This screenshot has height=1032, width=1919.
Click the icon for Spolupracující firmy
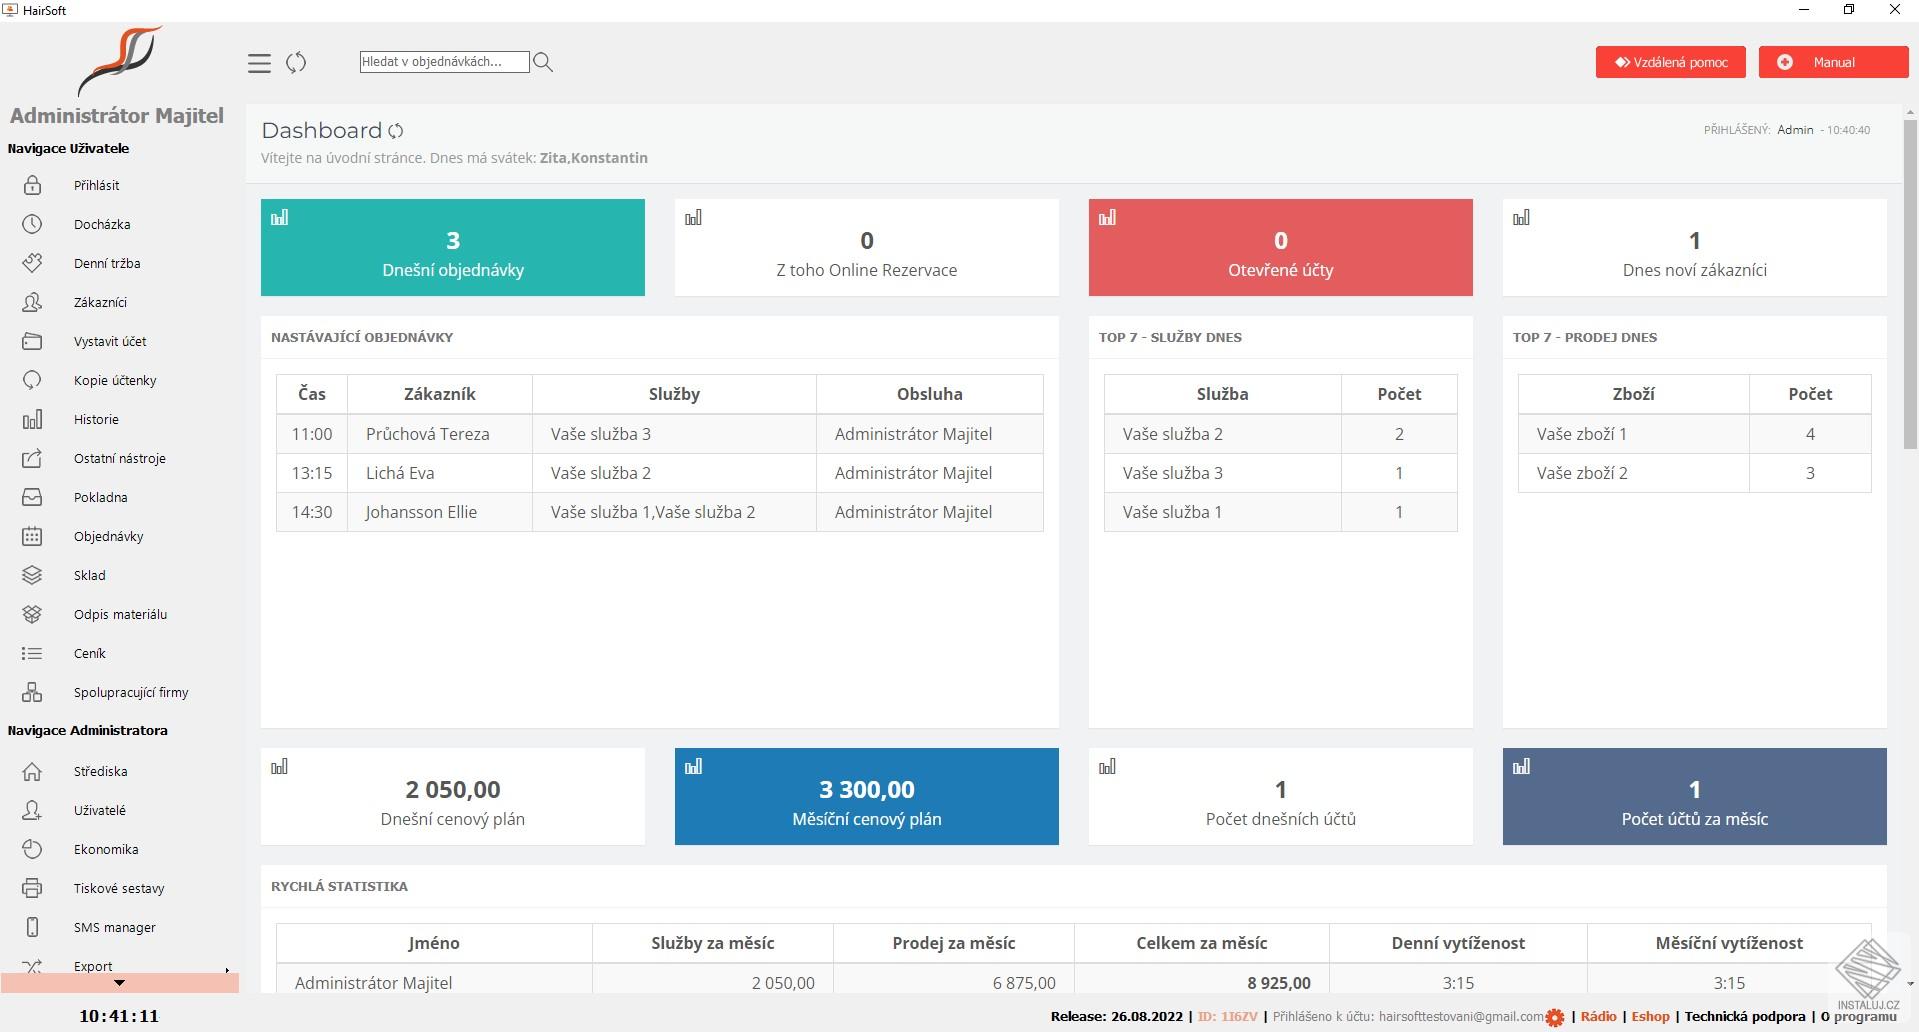click(32, 692)
